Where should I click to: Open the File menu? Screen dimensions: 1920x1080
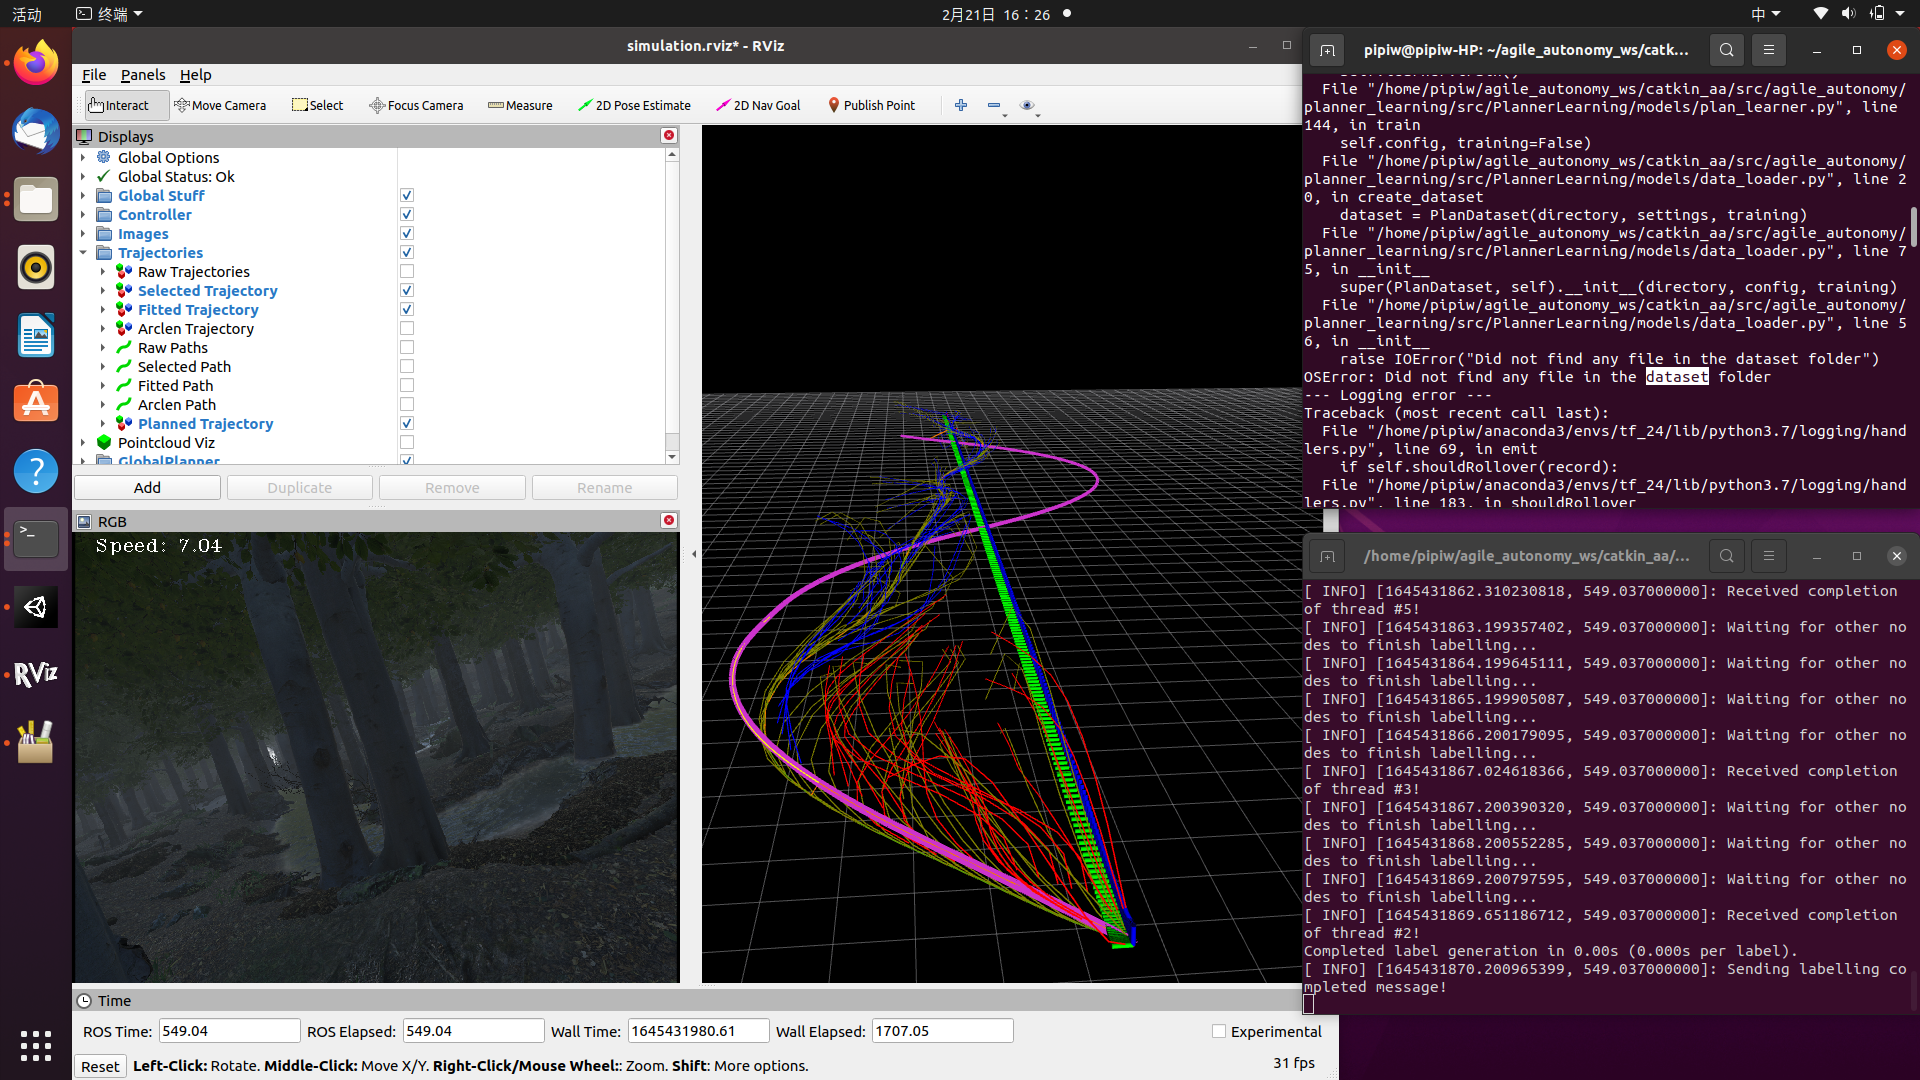pyautogui.click(x=94, y=75)
